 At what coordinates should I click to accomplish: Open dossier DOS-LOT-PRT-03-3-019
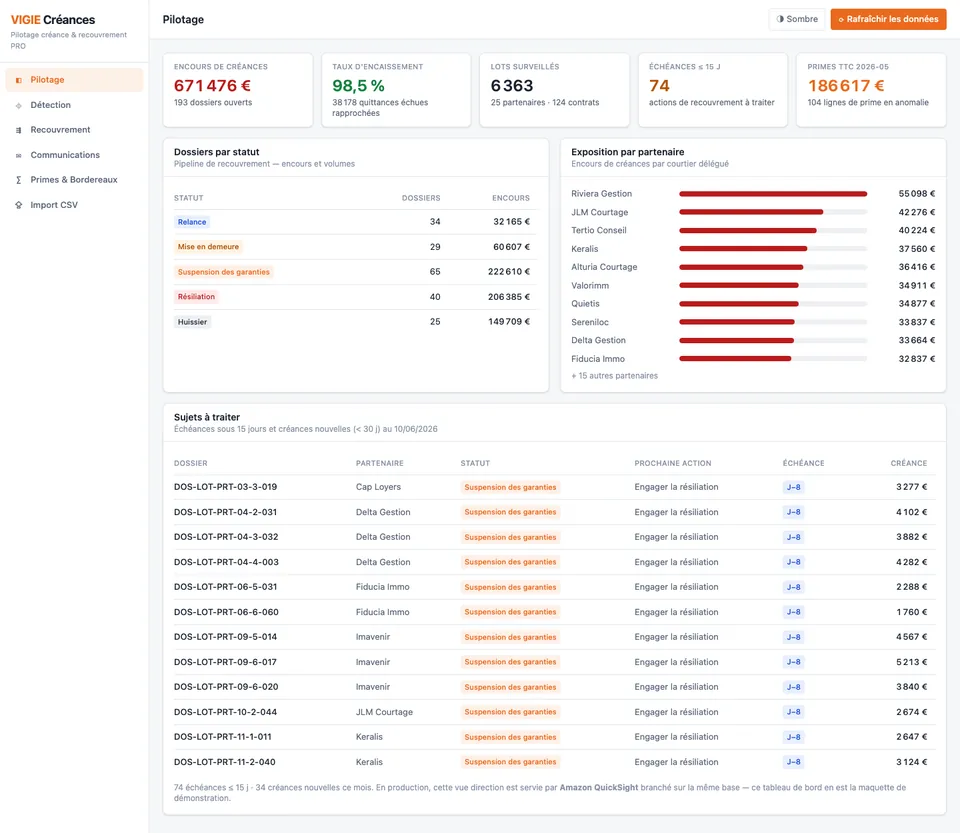coord(225,487)
